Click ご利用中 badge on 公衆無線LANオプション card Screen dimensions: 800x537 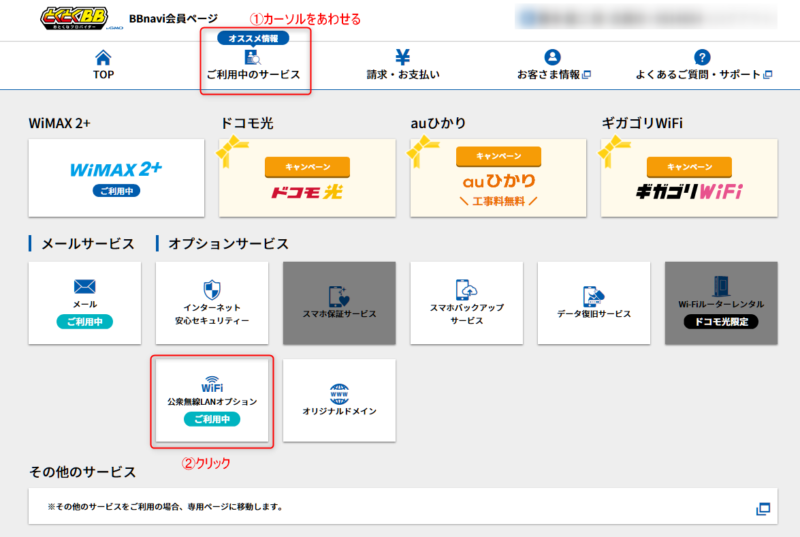click(x=212, y=419)
